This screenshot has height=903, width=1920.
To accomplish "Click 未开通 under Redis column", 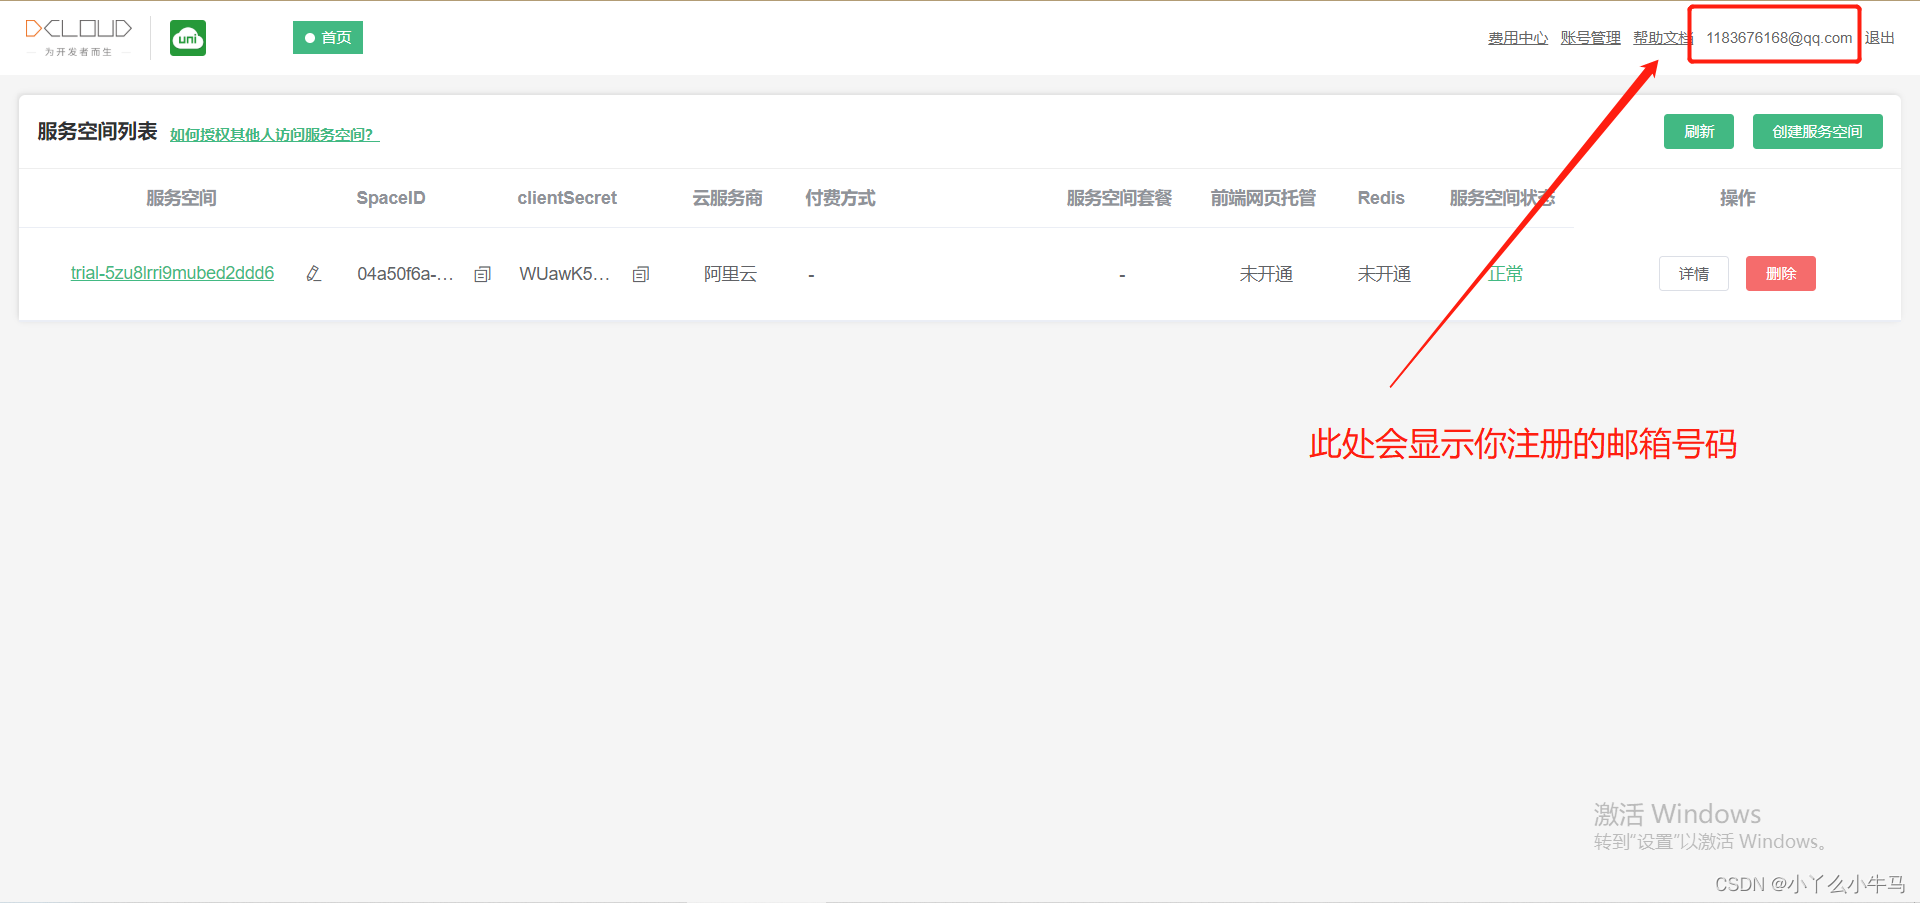I will pyautogui.click(x=1384, y=274).
